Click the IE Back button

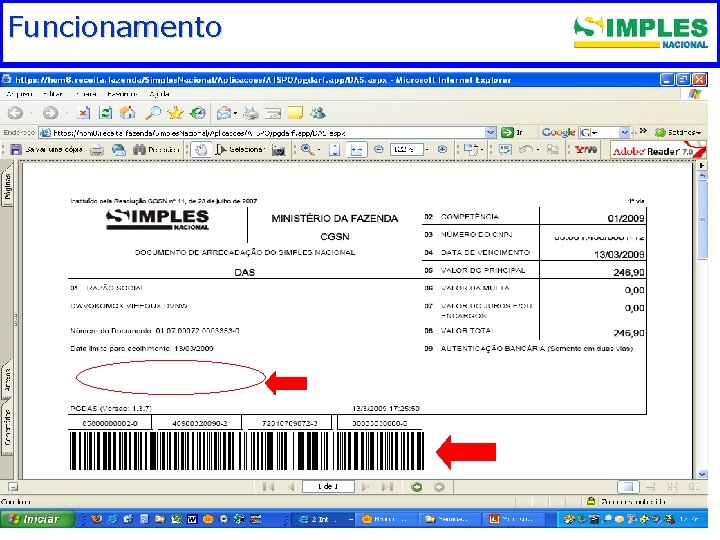click(16, 112)
